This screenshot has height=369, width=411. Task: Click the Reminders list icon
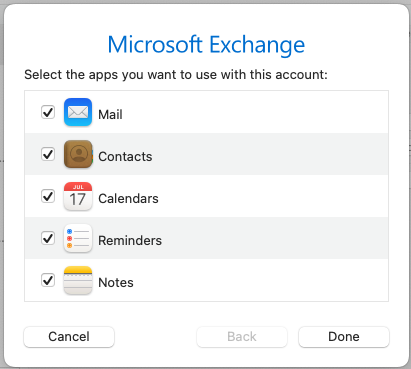point(78,238)
